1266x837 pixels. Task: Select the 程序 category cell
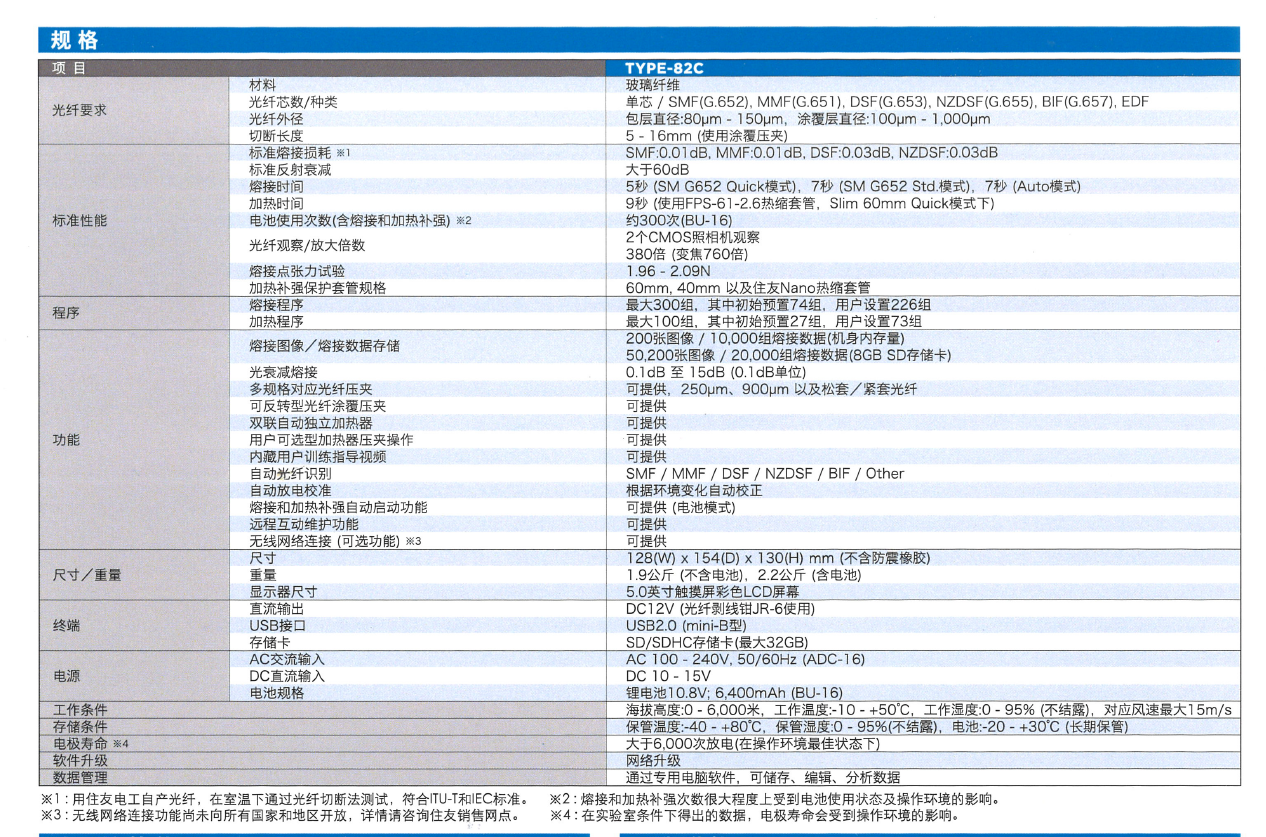[66, 313]
